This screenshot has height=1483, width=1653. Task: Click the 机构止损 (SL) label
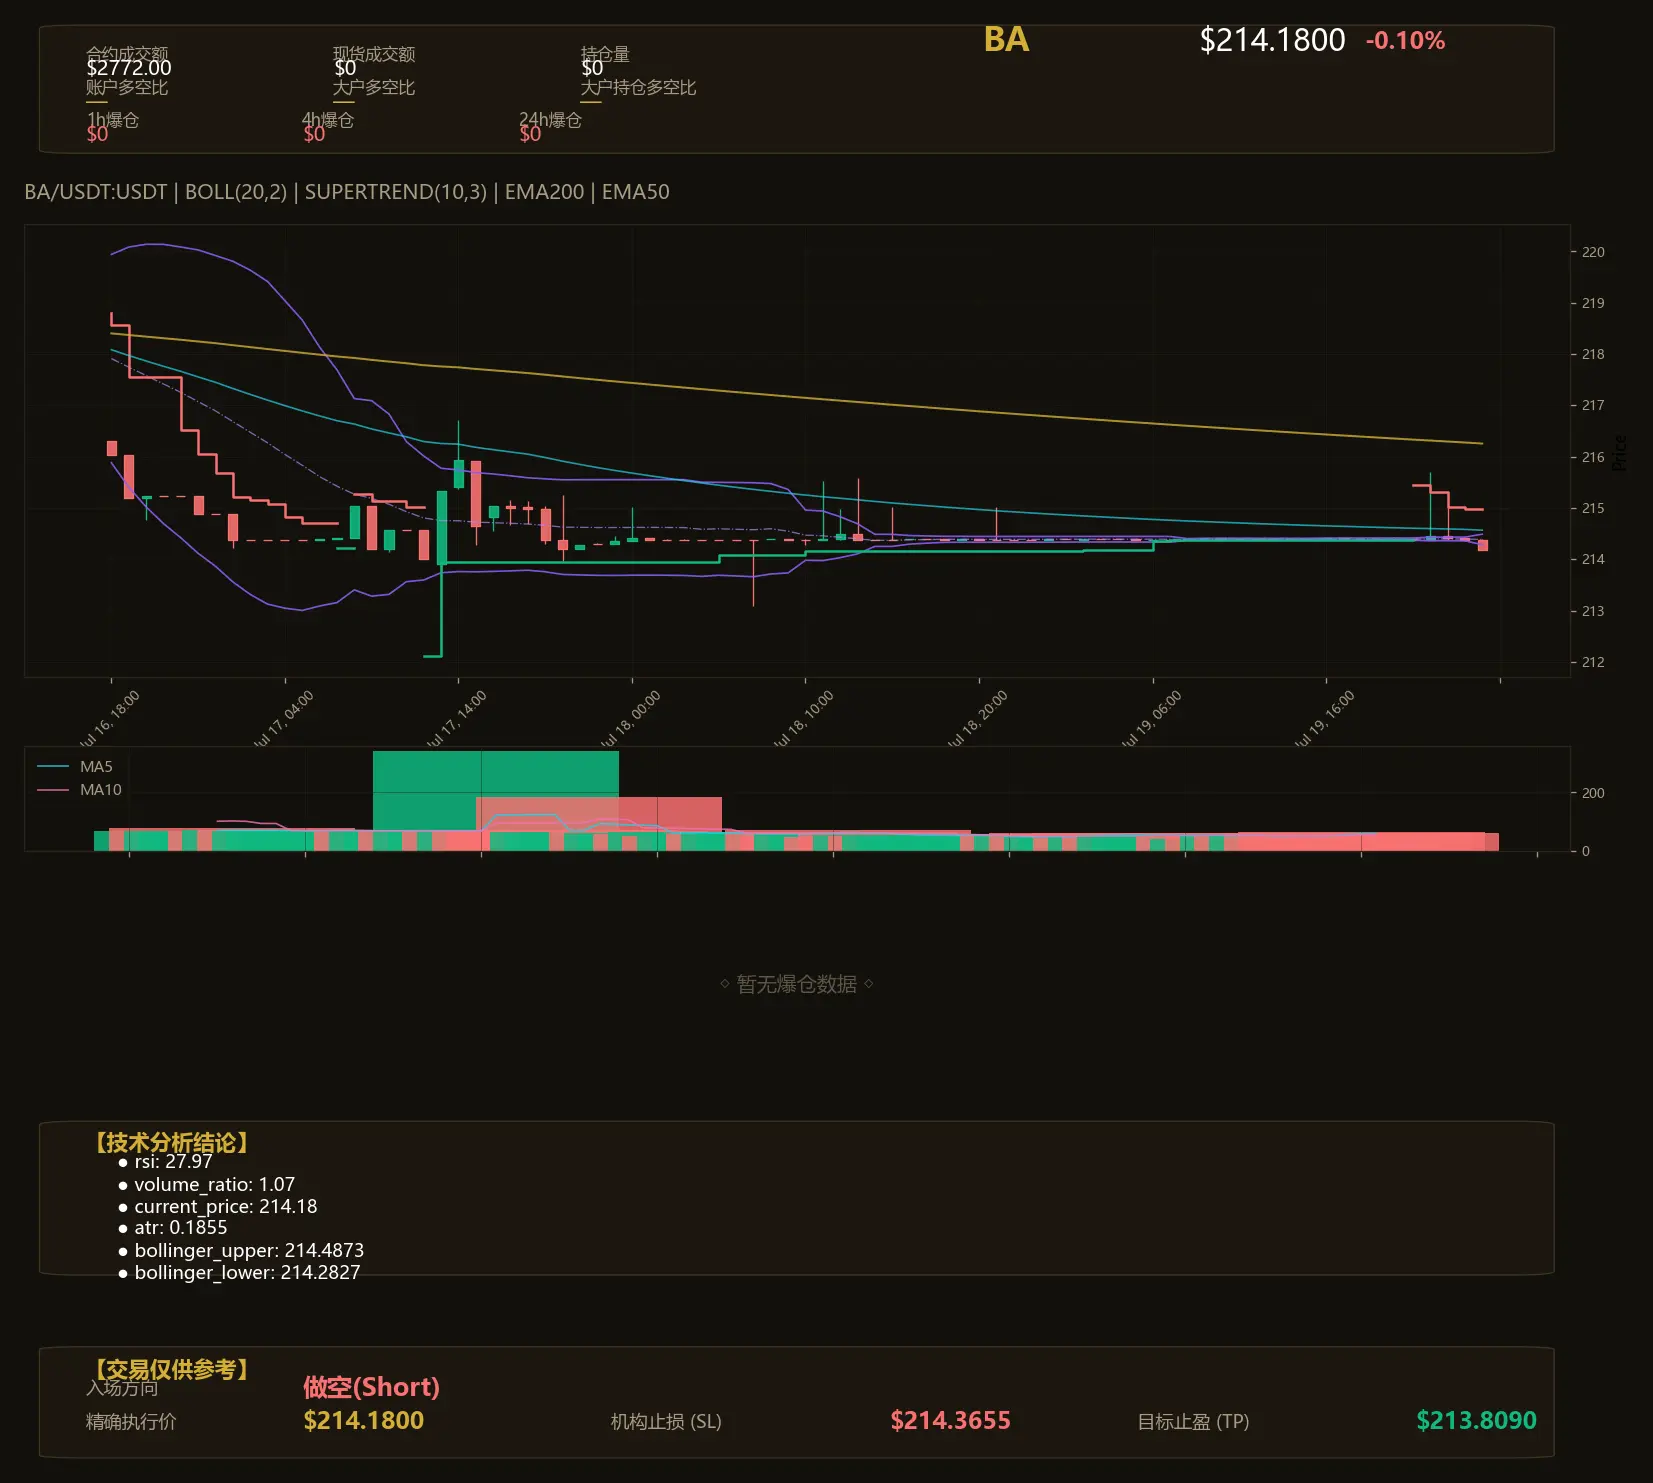point(666,1422)
